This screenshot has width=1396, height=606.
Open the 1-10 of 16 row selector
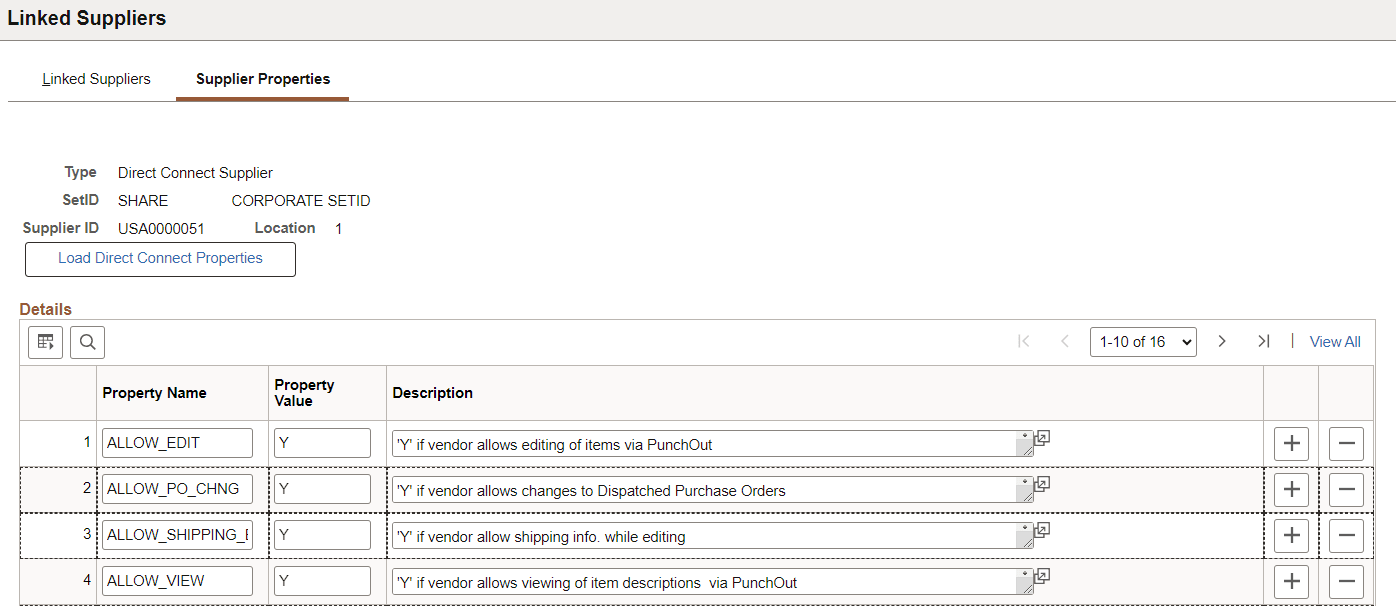(1143, 341)
